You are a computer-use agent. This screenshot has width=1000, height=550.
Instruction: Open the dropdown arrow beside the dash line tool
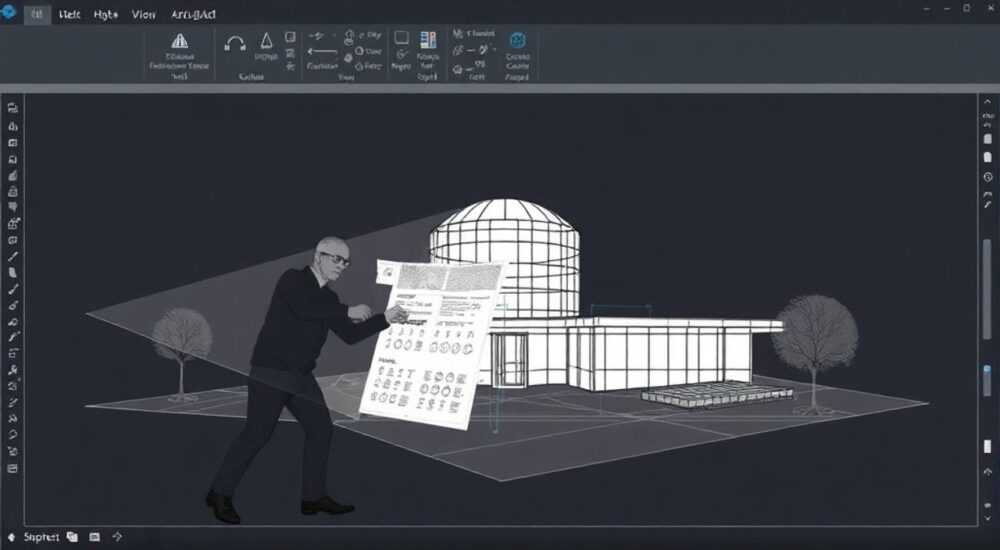click(x=335, y=36)
